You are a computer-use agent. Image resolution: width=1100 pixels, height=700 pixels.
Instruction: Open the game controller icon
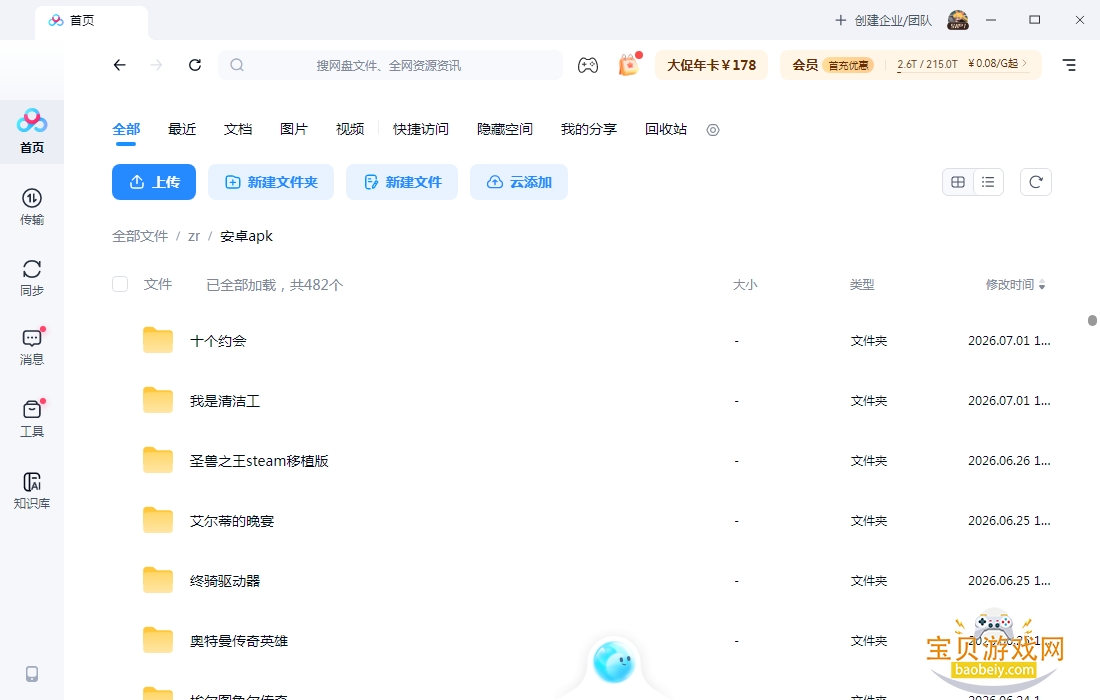pos(588,65)
